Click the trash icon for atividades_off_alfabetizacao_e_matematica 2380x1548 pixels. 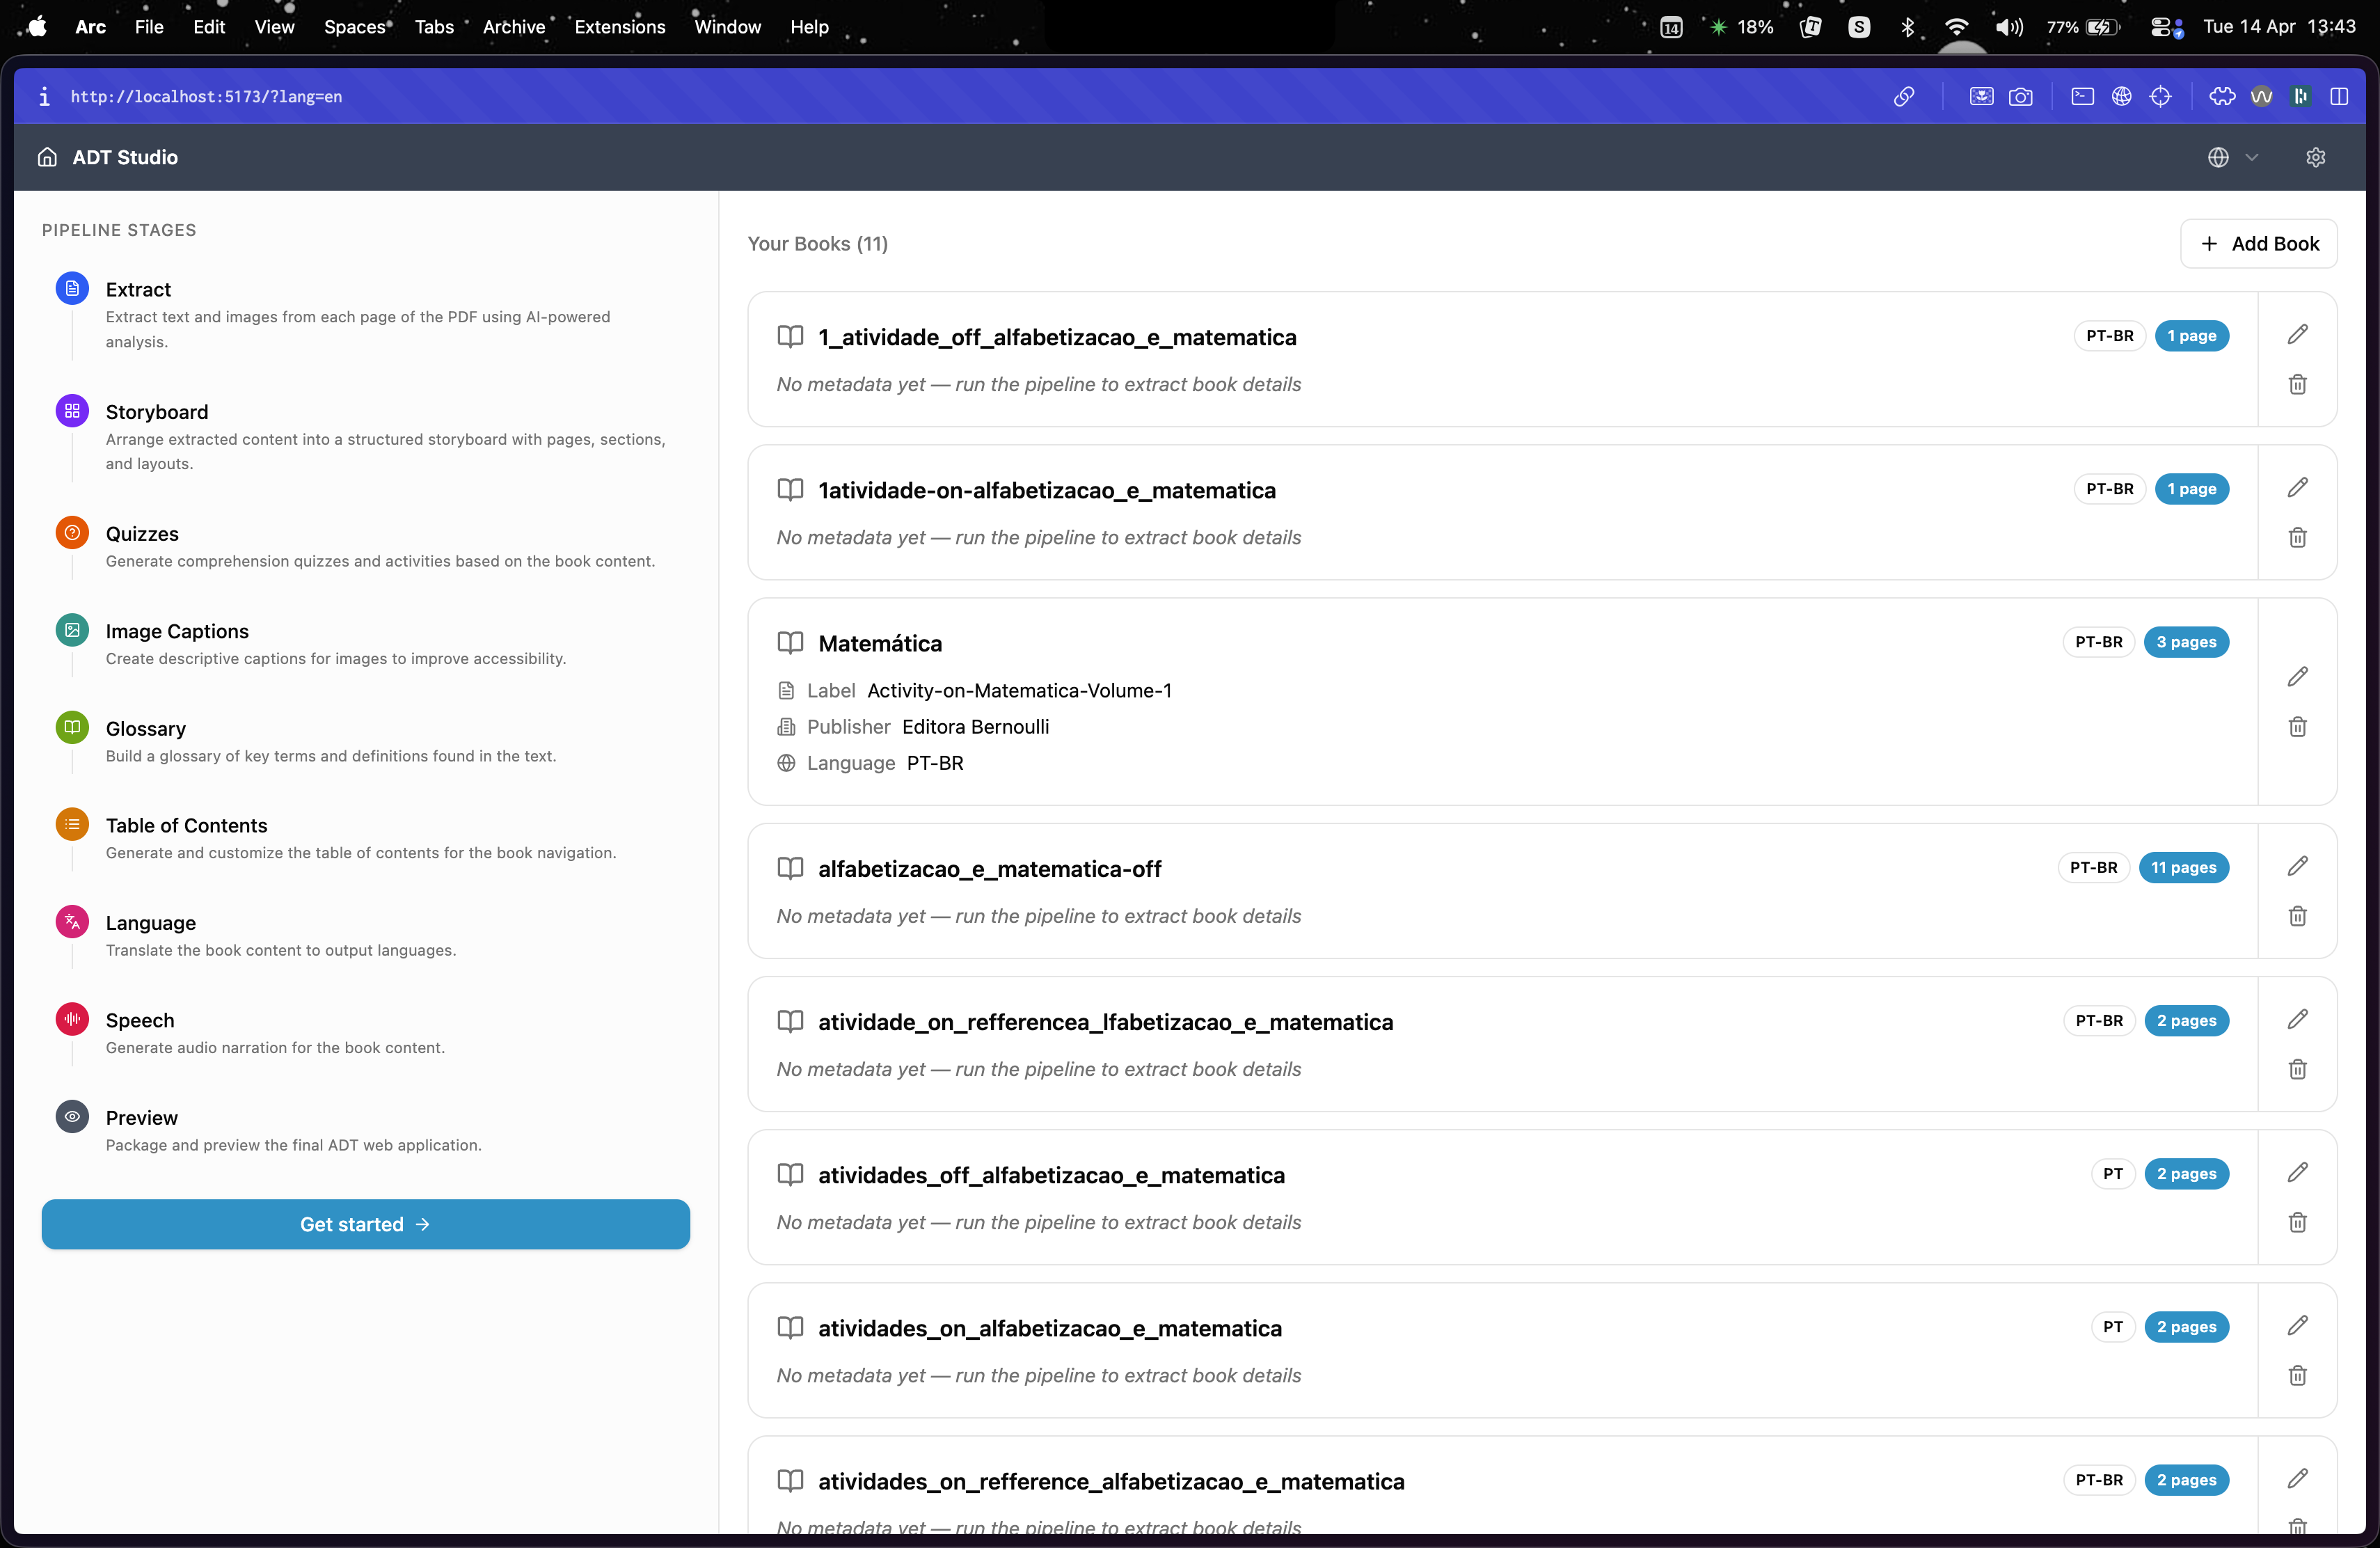pos(2297,1222)
